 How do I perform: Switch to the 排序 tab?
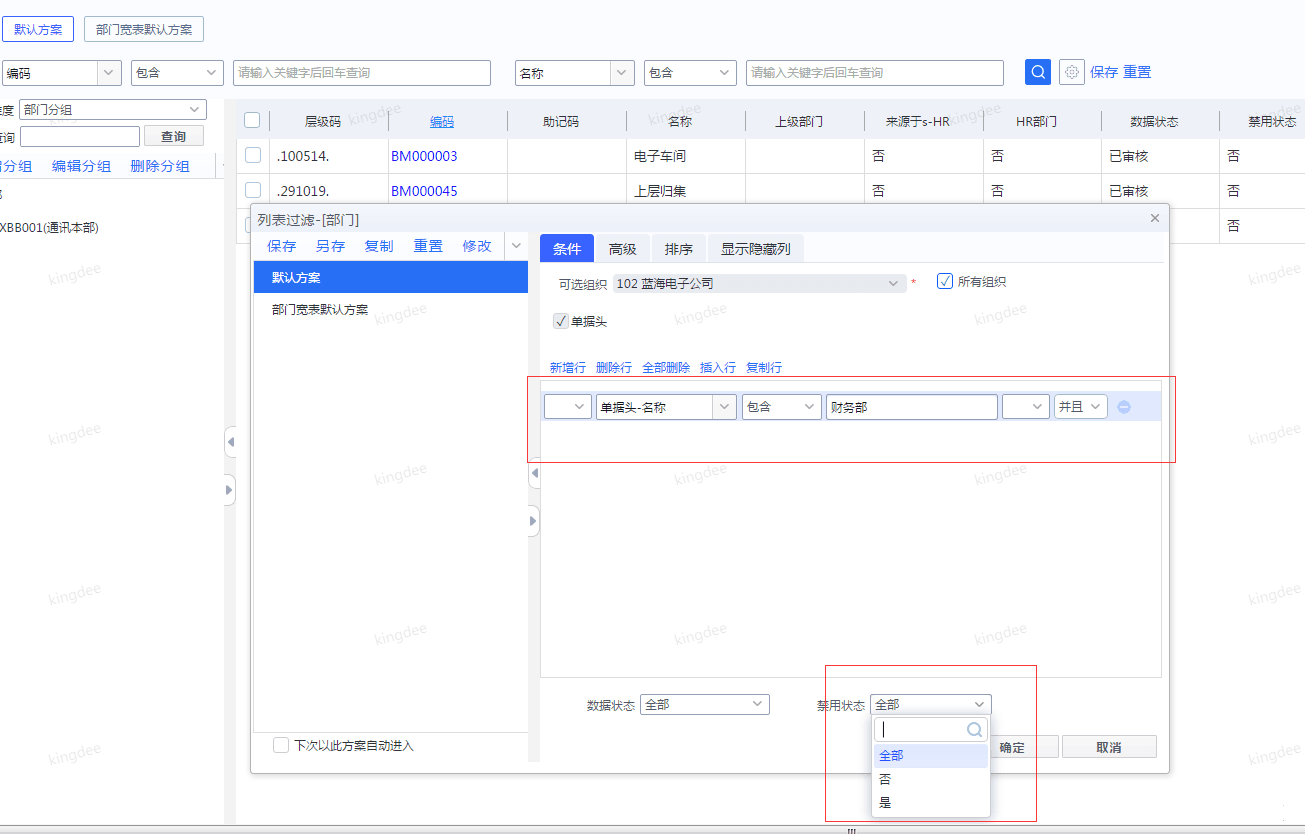point(679,248)
